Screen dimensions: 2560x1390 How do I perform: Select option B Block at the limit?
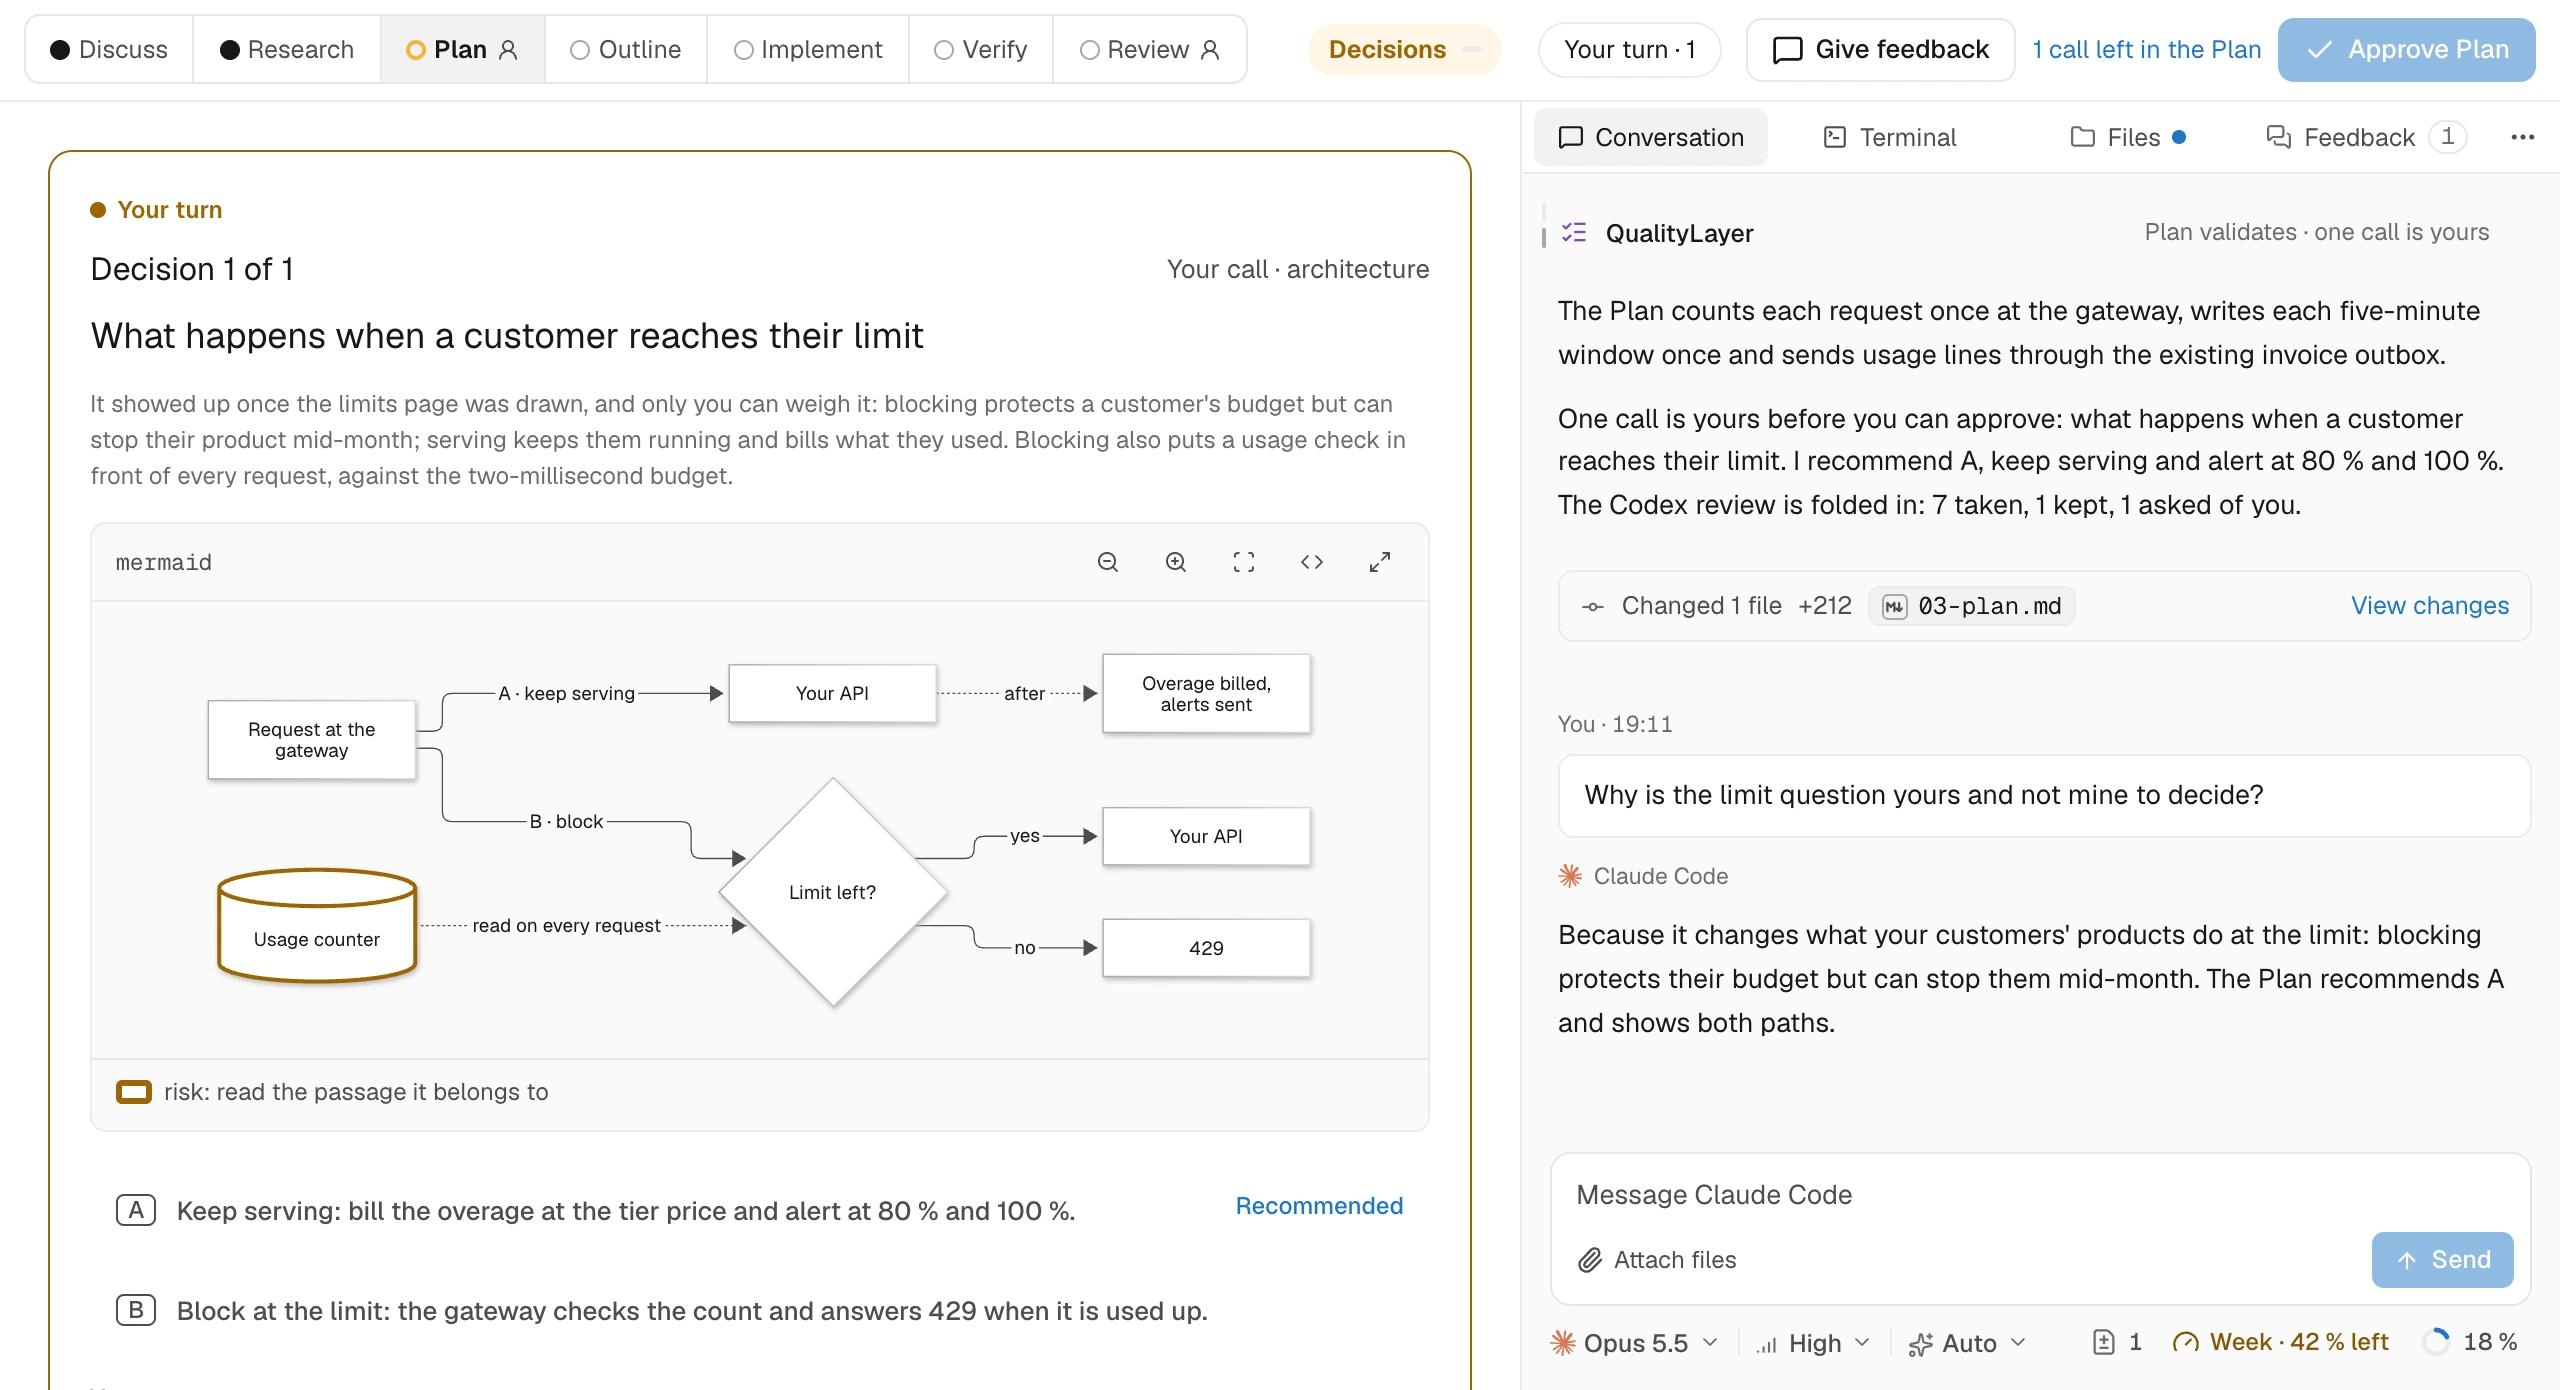coord(760,1310)
